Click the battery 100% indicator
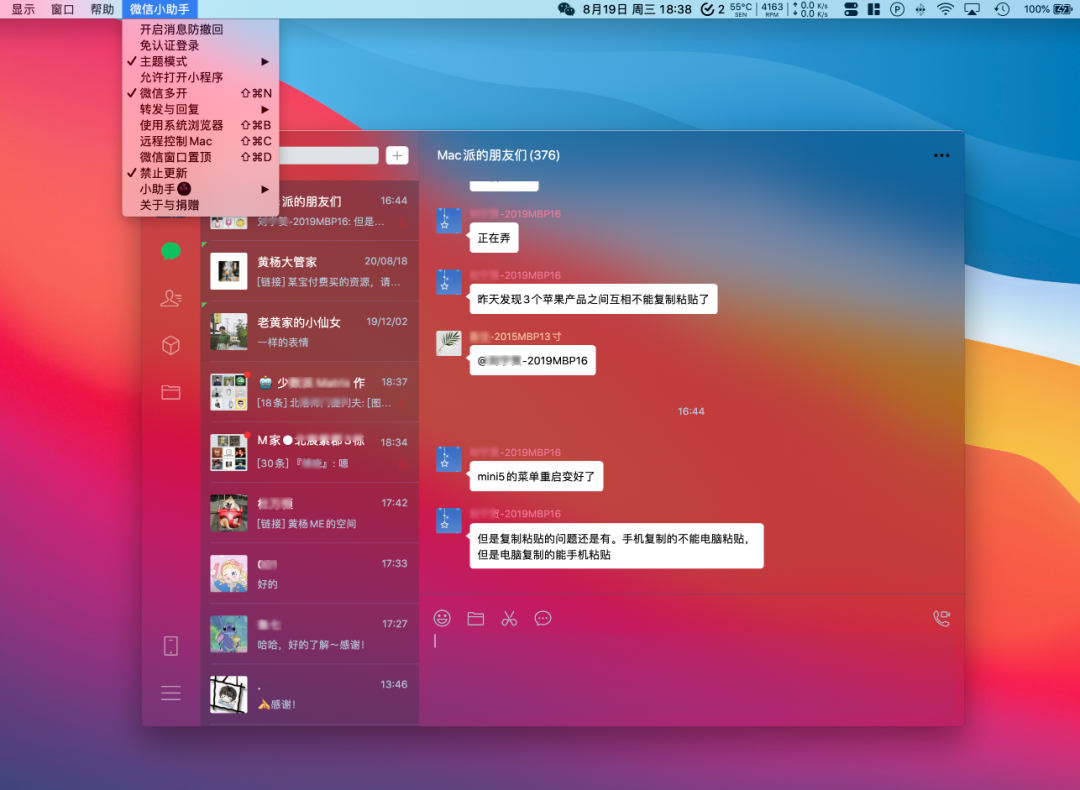Image resolution: width=1080 pixels, height=790 pixels. 1048,9
